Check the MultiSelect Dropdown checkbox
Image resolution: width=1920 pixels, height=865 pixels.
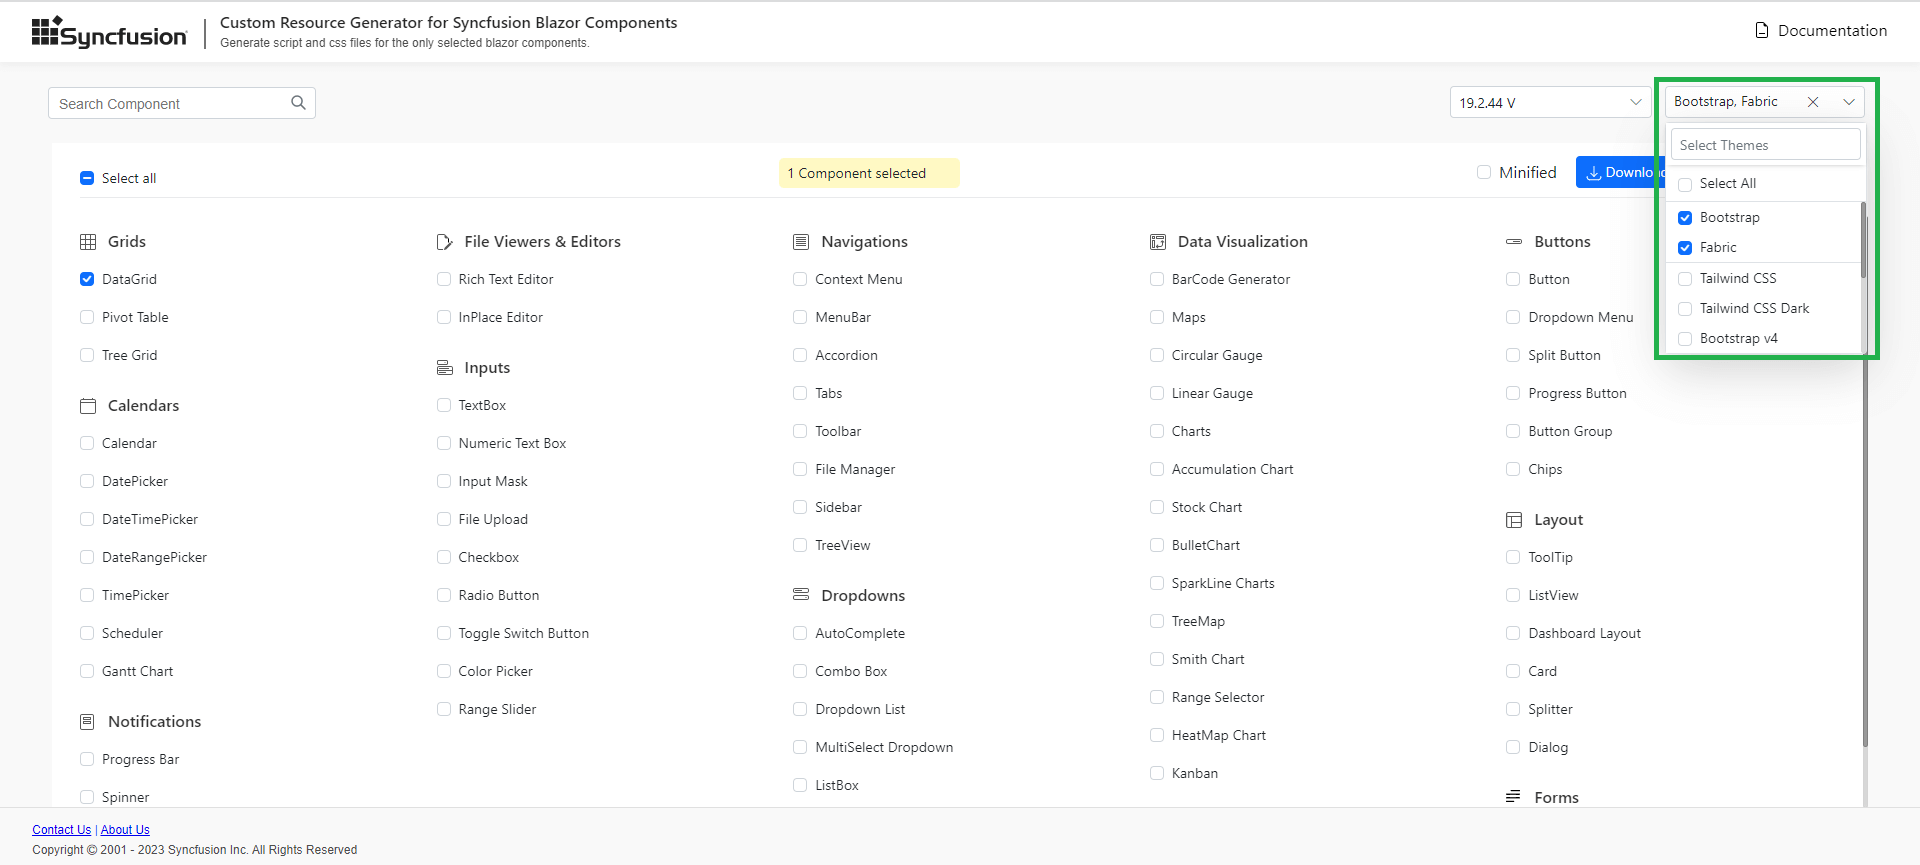click(800, 747)
